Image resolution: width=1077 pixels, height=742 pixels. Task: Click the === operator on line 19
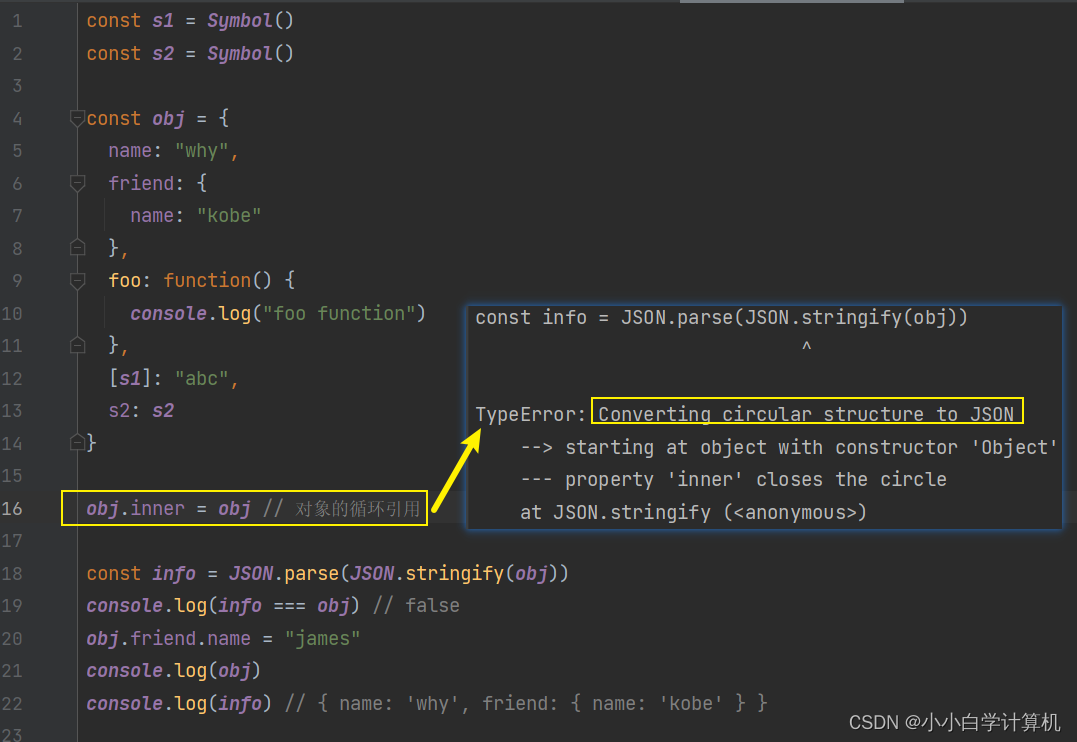pyautogui.click(x=289, y=606)
